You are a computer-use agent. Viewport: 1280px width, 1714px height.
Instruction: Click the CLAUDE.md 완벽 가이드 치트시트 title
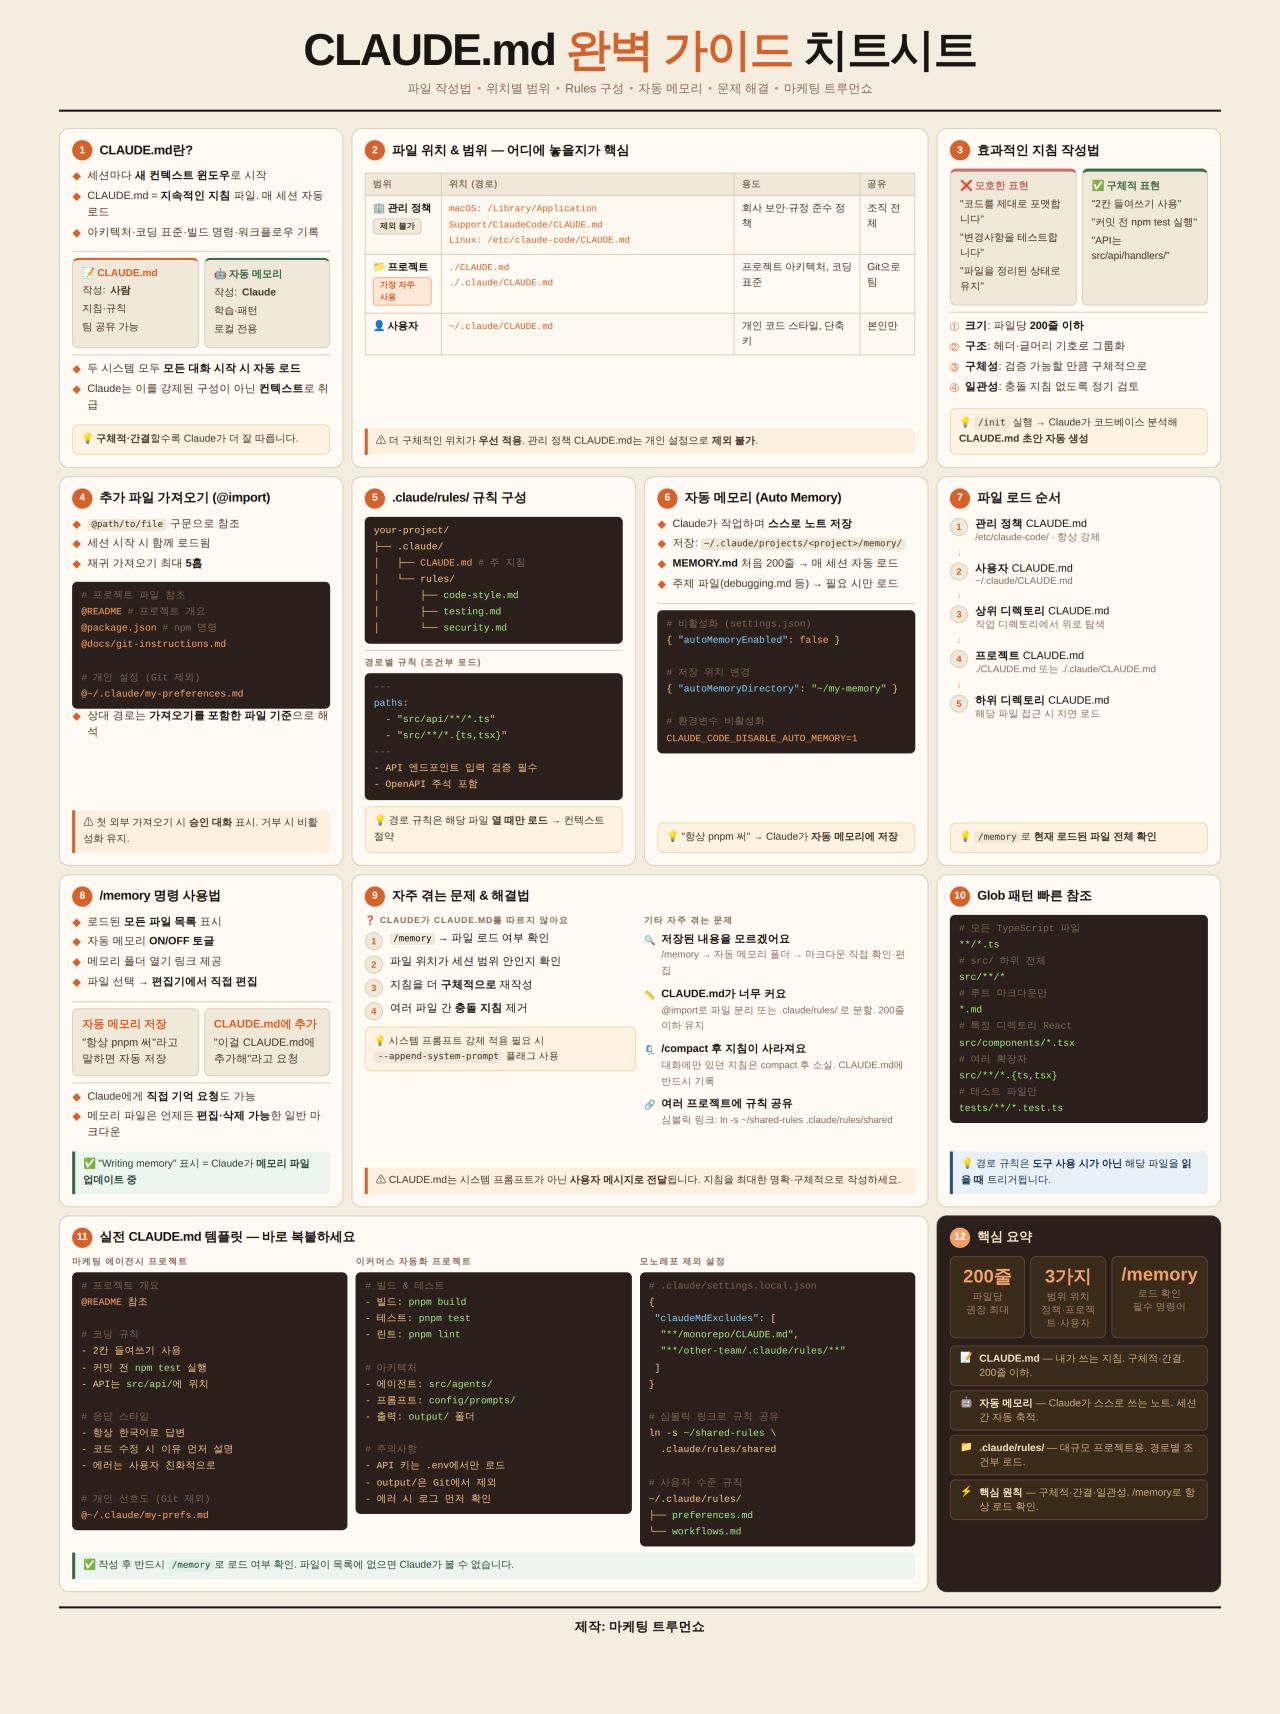pyautogui.click(x=640, y=50)
